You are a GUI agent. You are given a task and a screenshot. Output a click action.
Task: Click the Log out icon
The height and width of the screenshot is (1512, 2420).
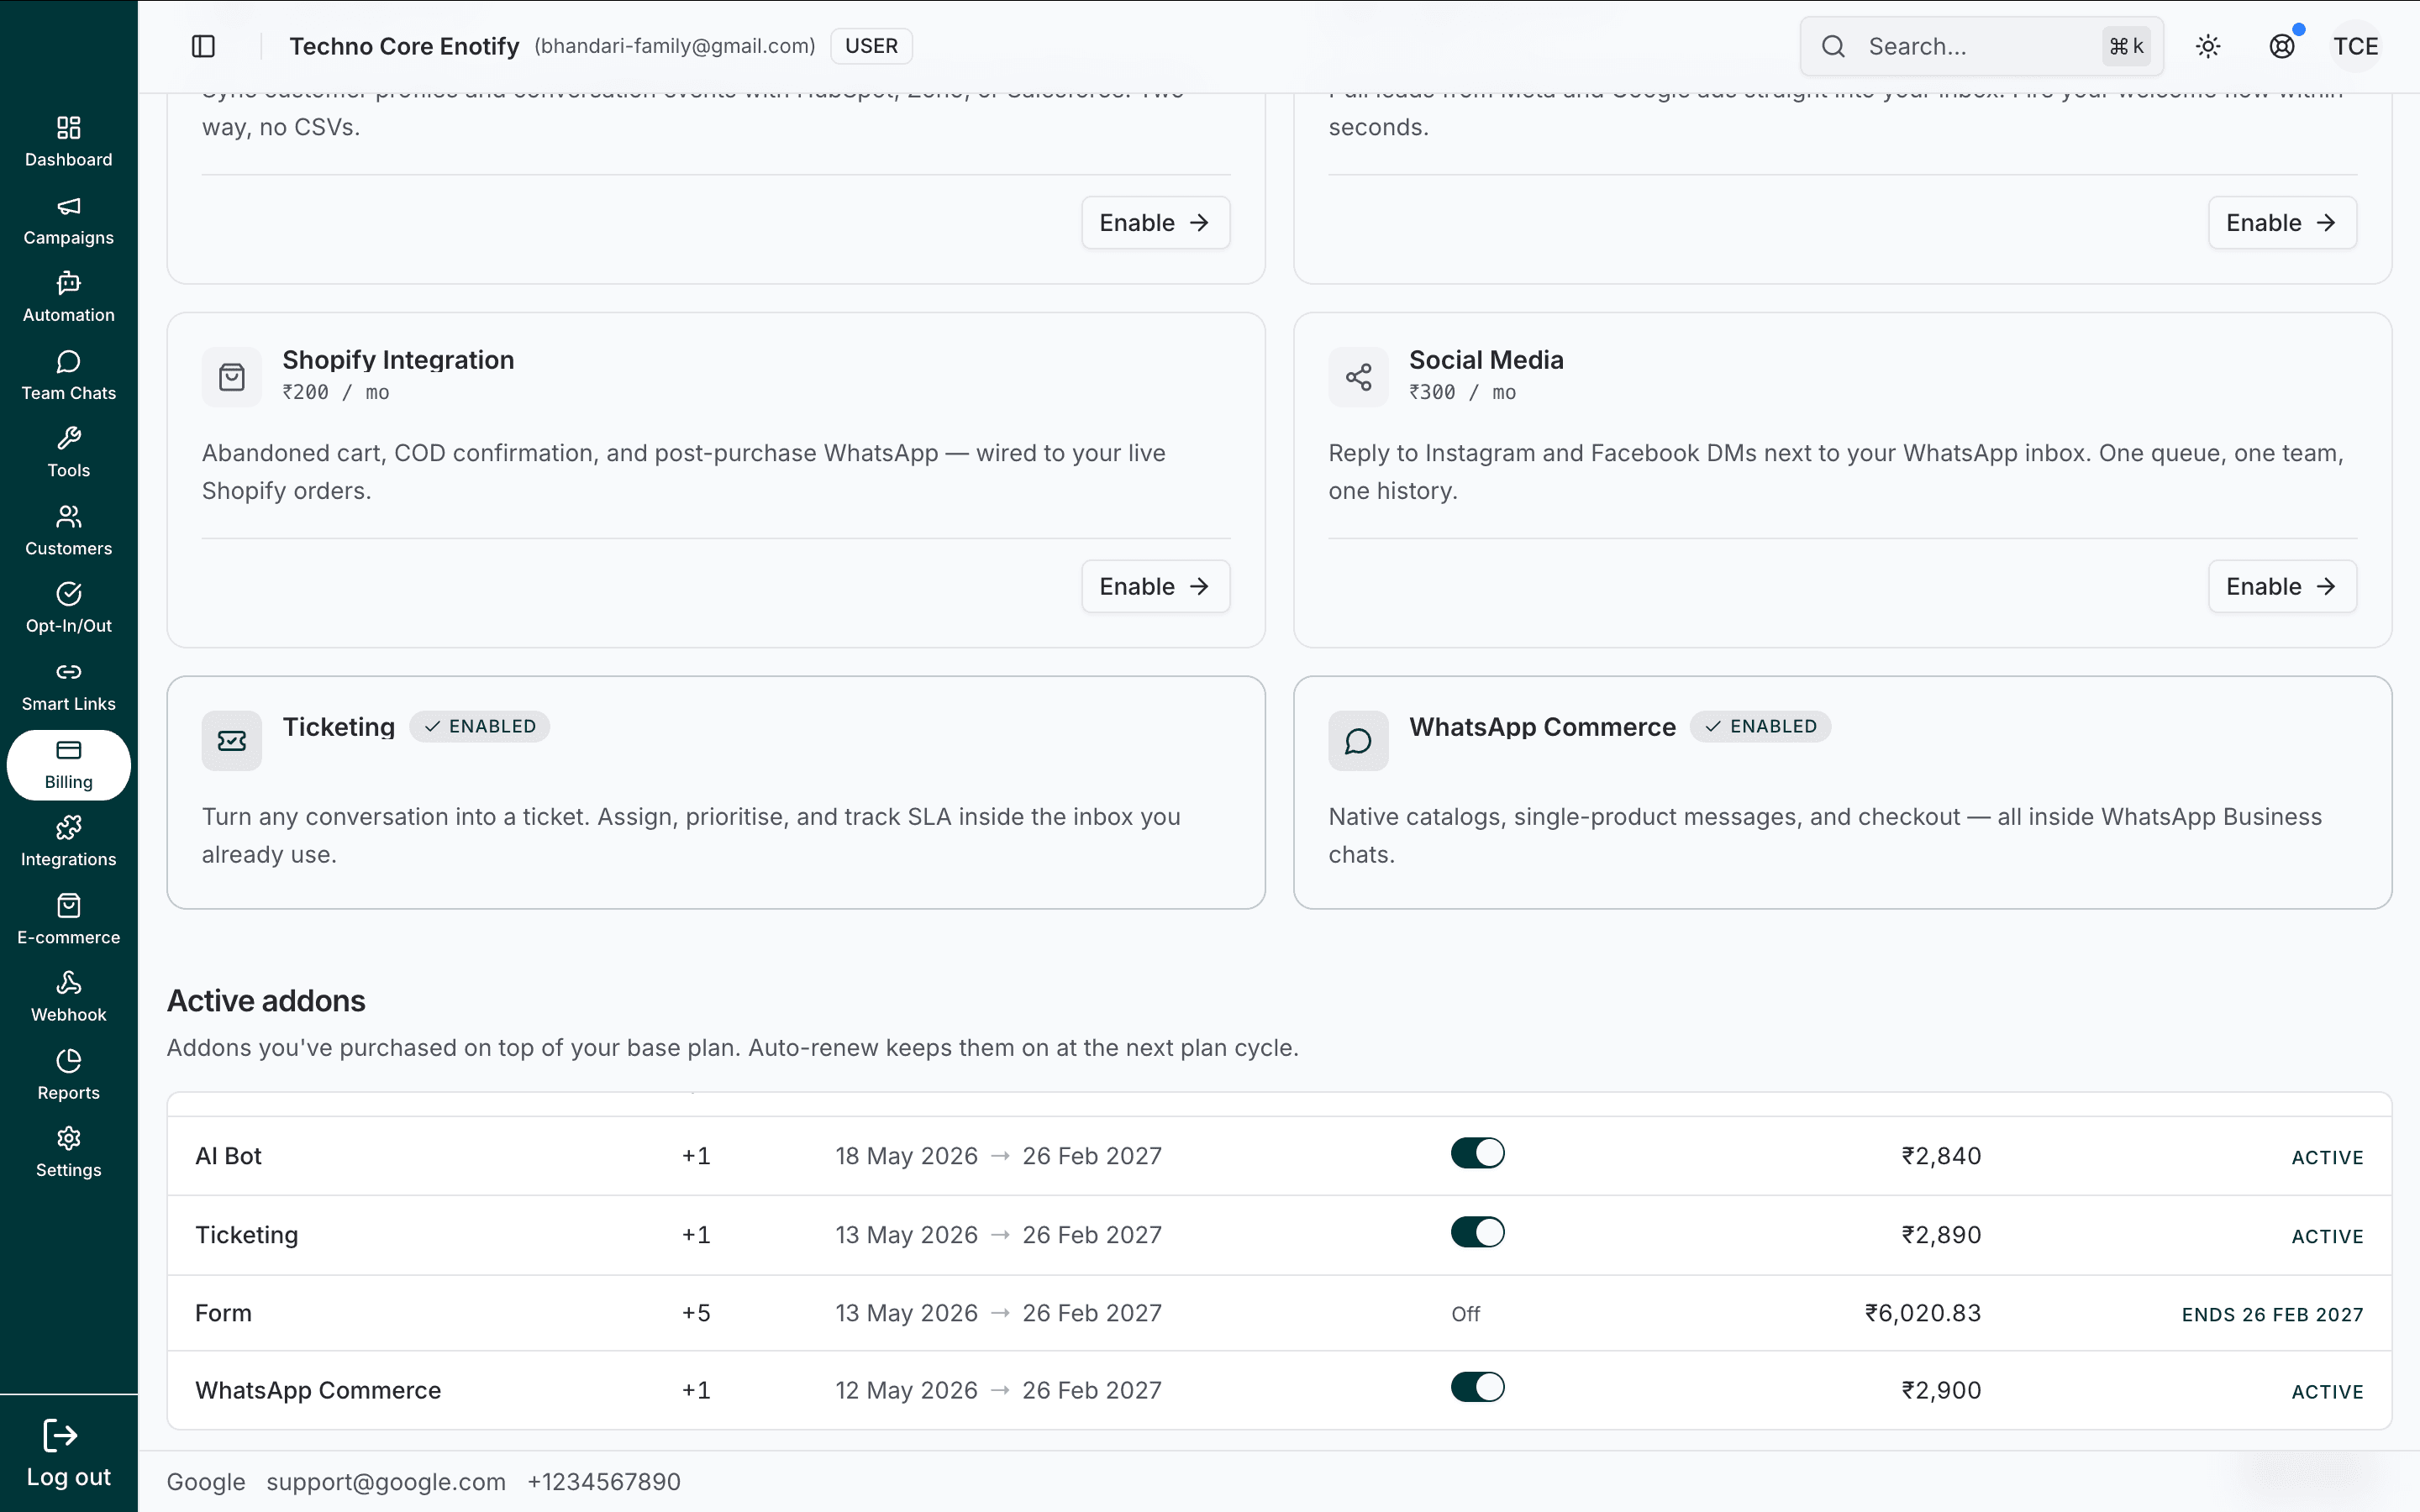(x=60, y=1435)
